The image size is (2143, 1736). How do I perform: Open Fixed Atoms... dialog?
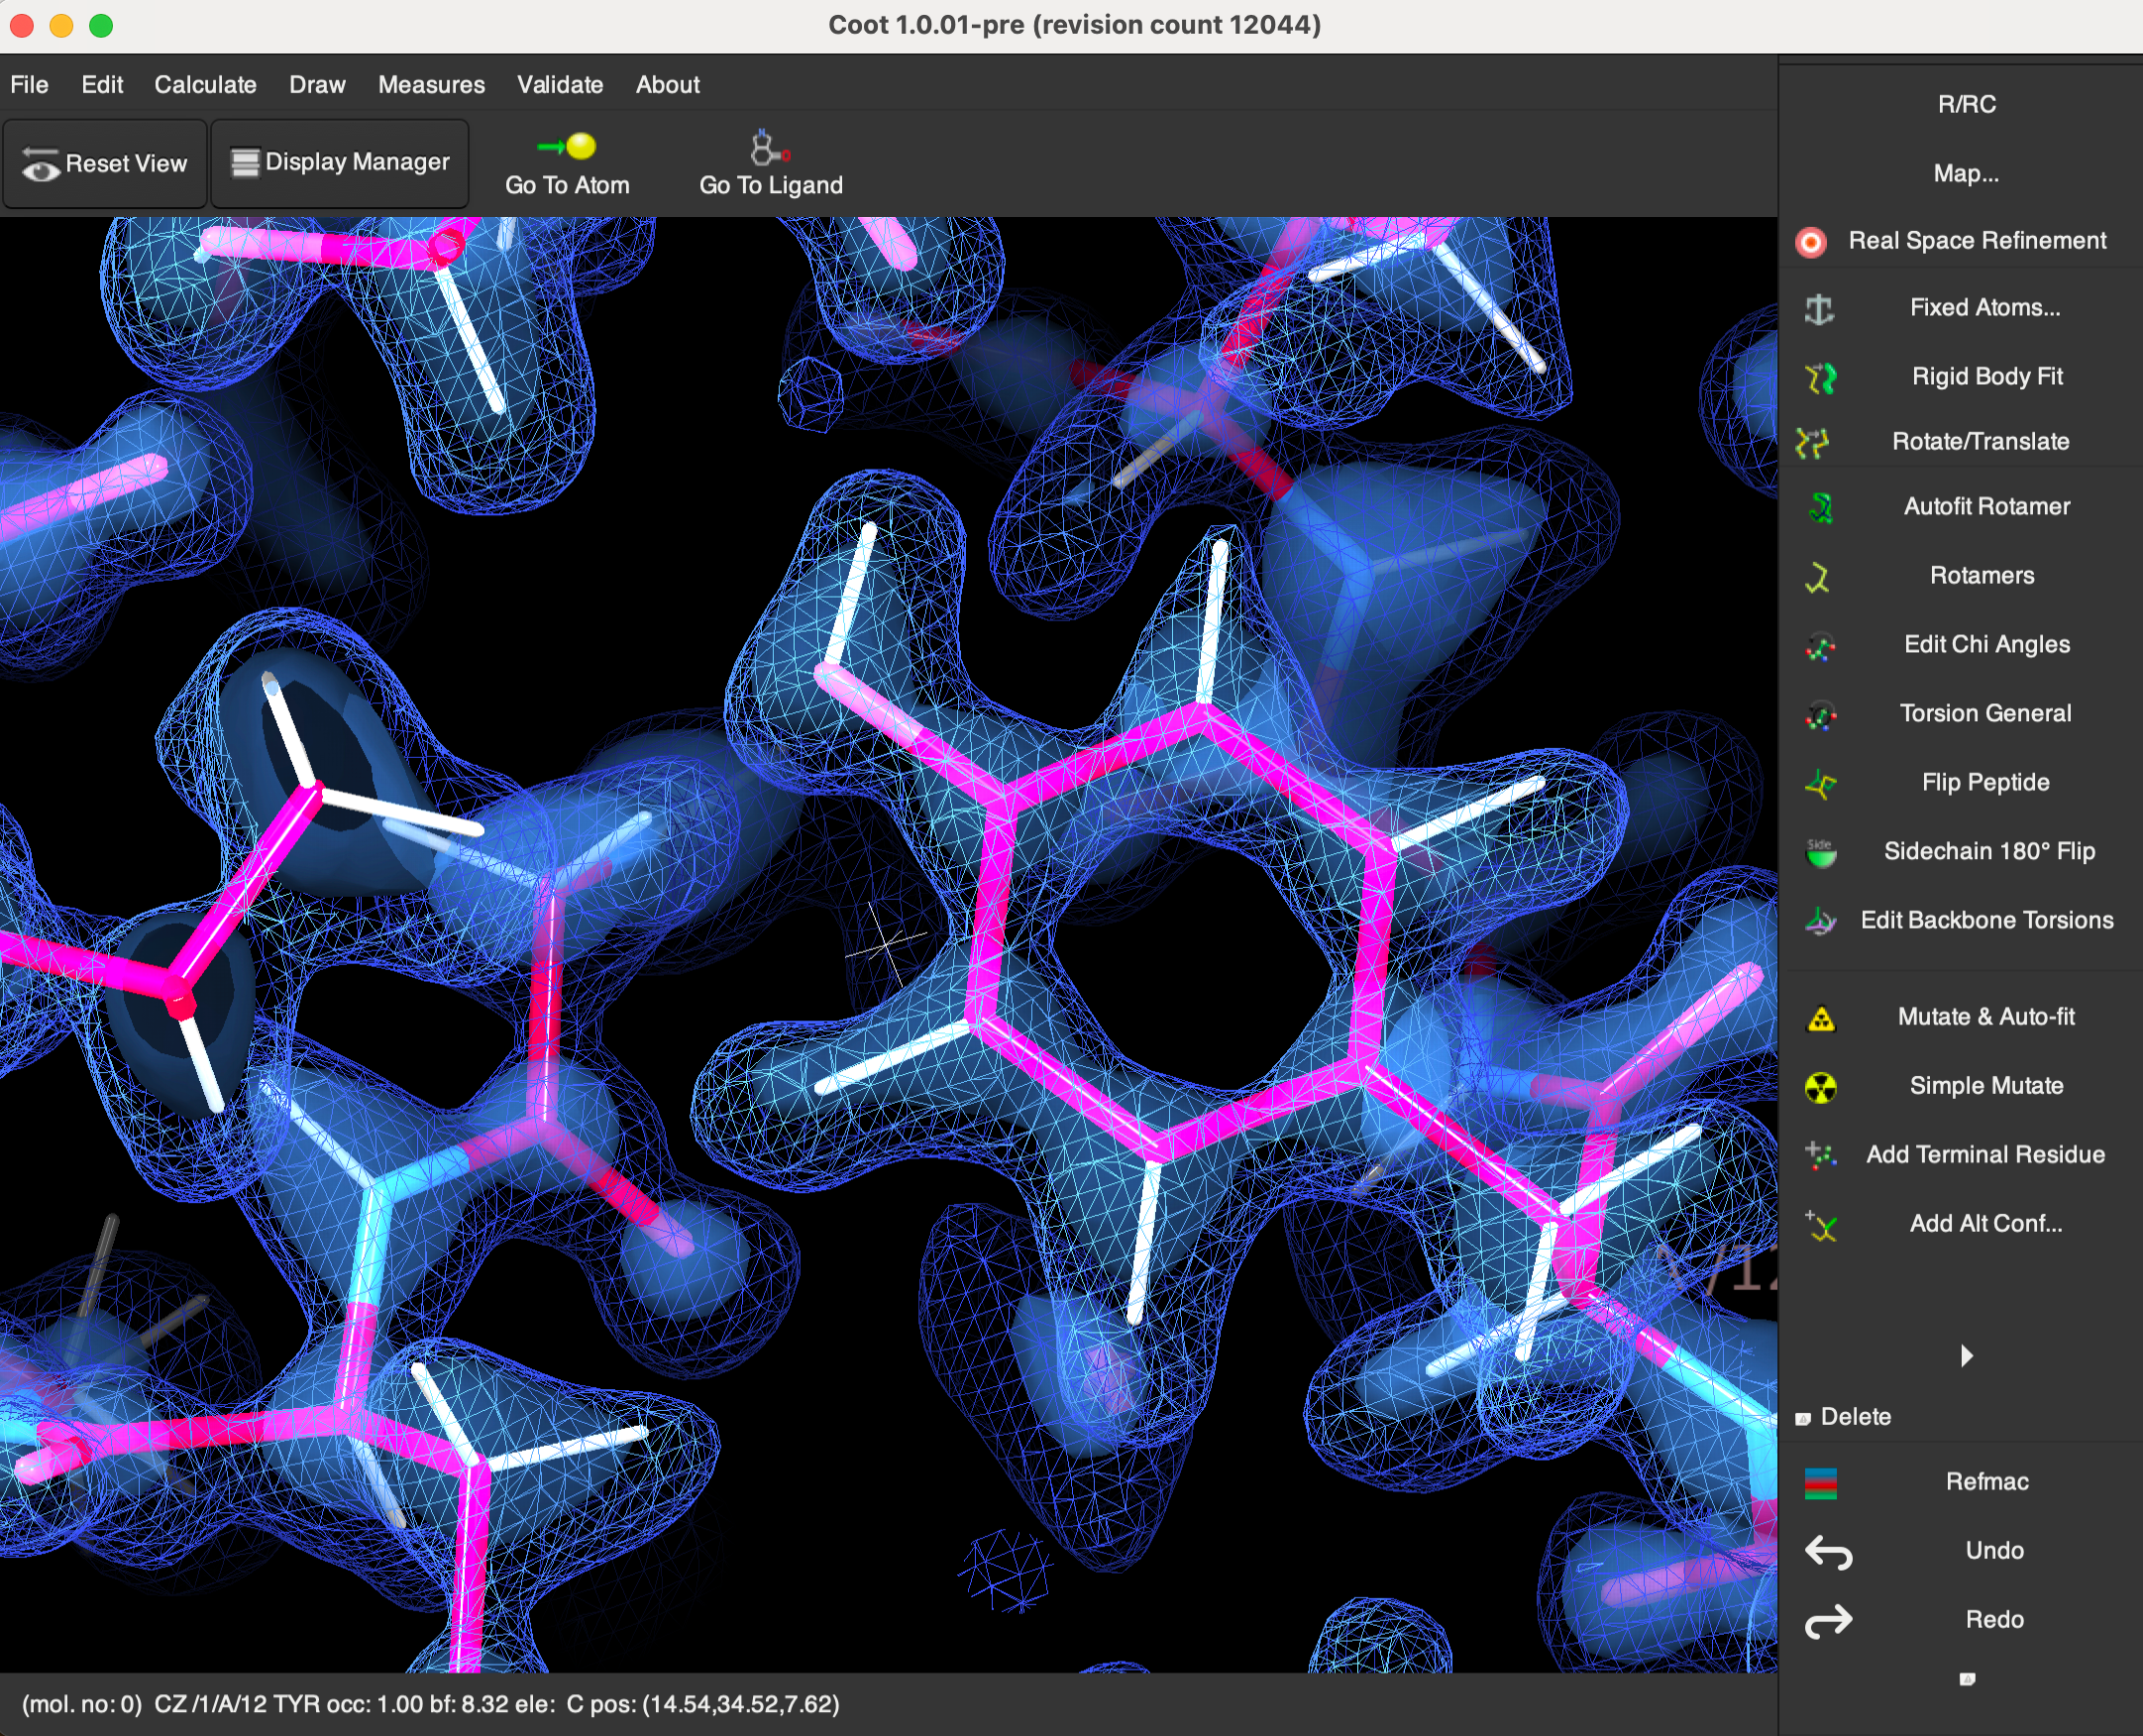click(1984, 307)
